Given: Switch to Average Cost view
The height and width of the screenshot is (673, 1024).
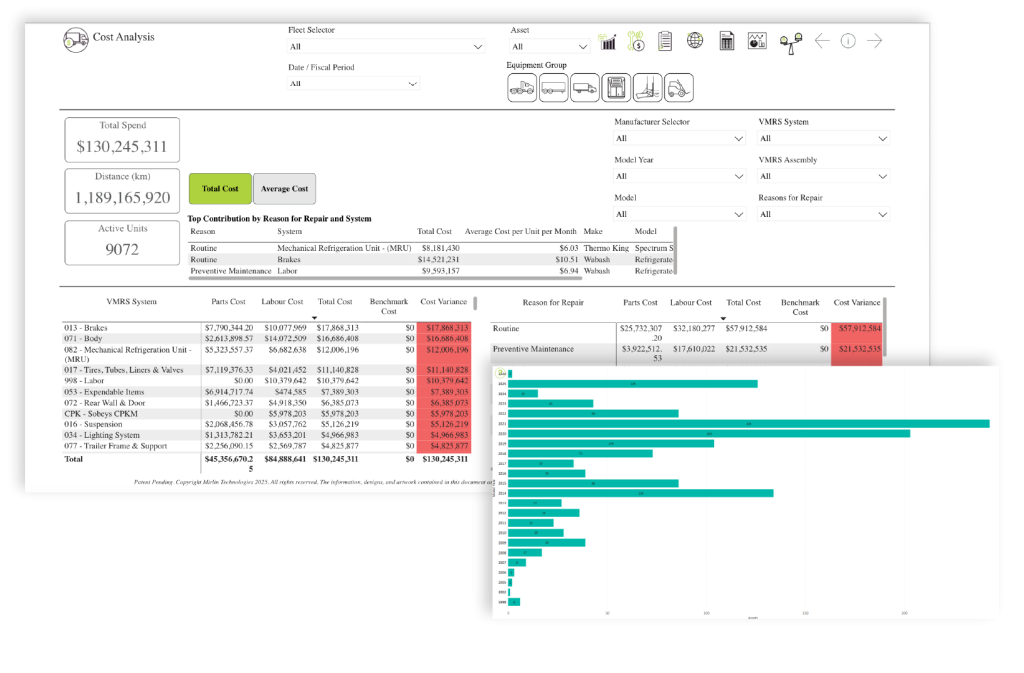Looking at the screenshot, I should [x=284, y=188].
